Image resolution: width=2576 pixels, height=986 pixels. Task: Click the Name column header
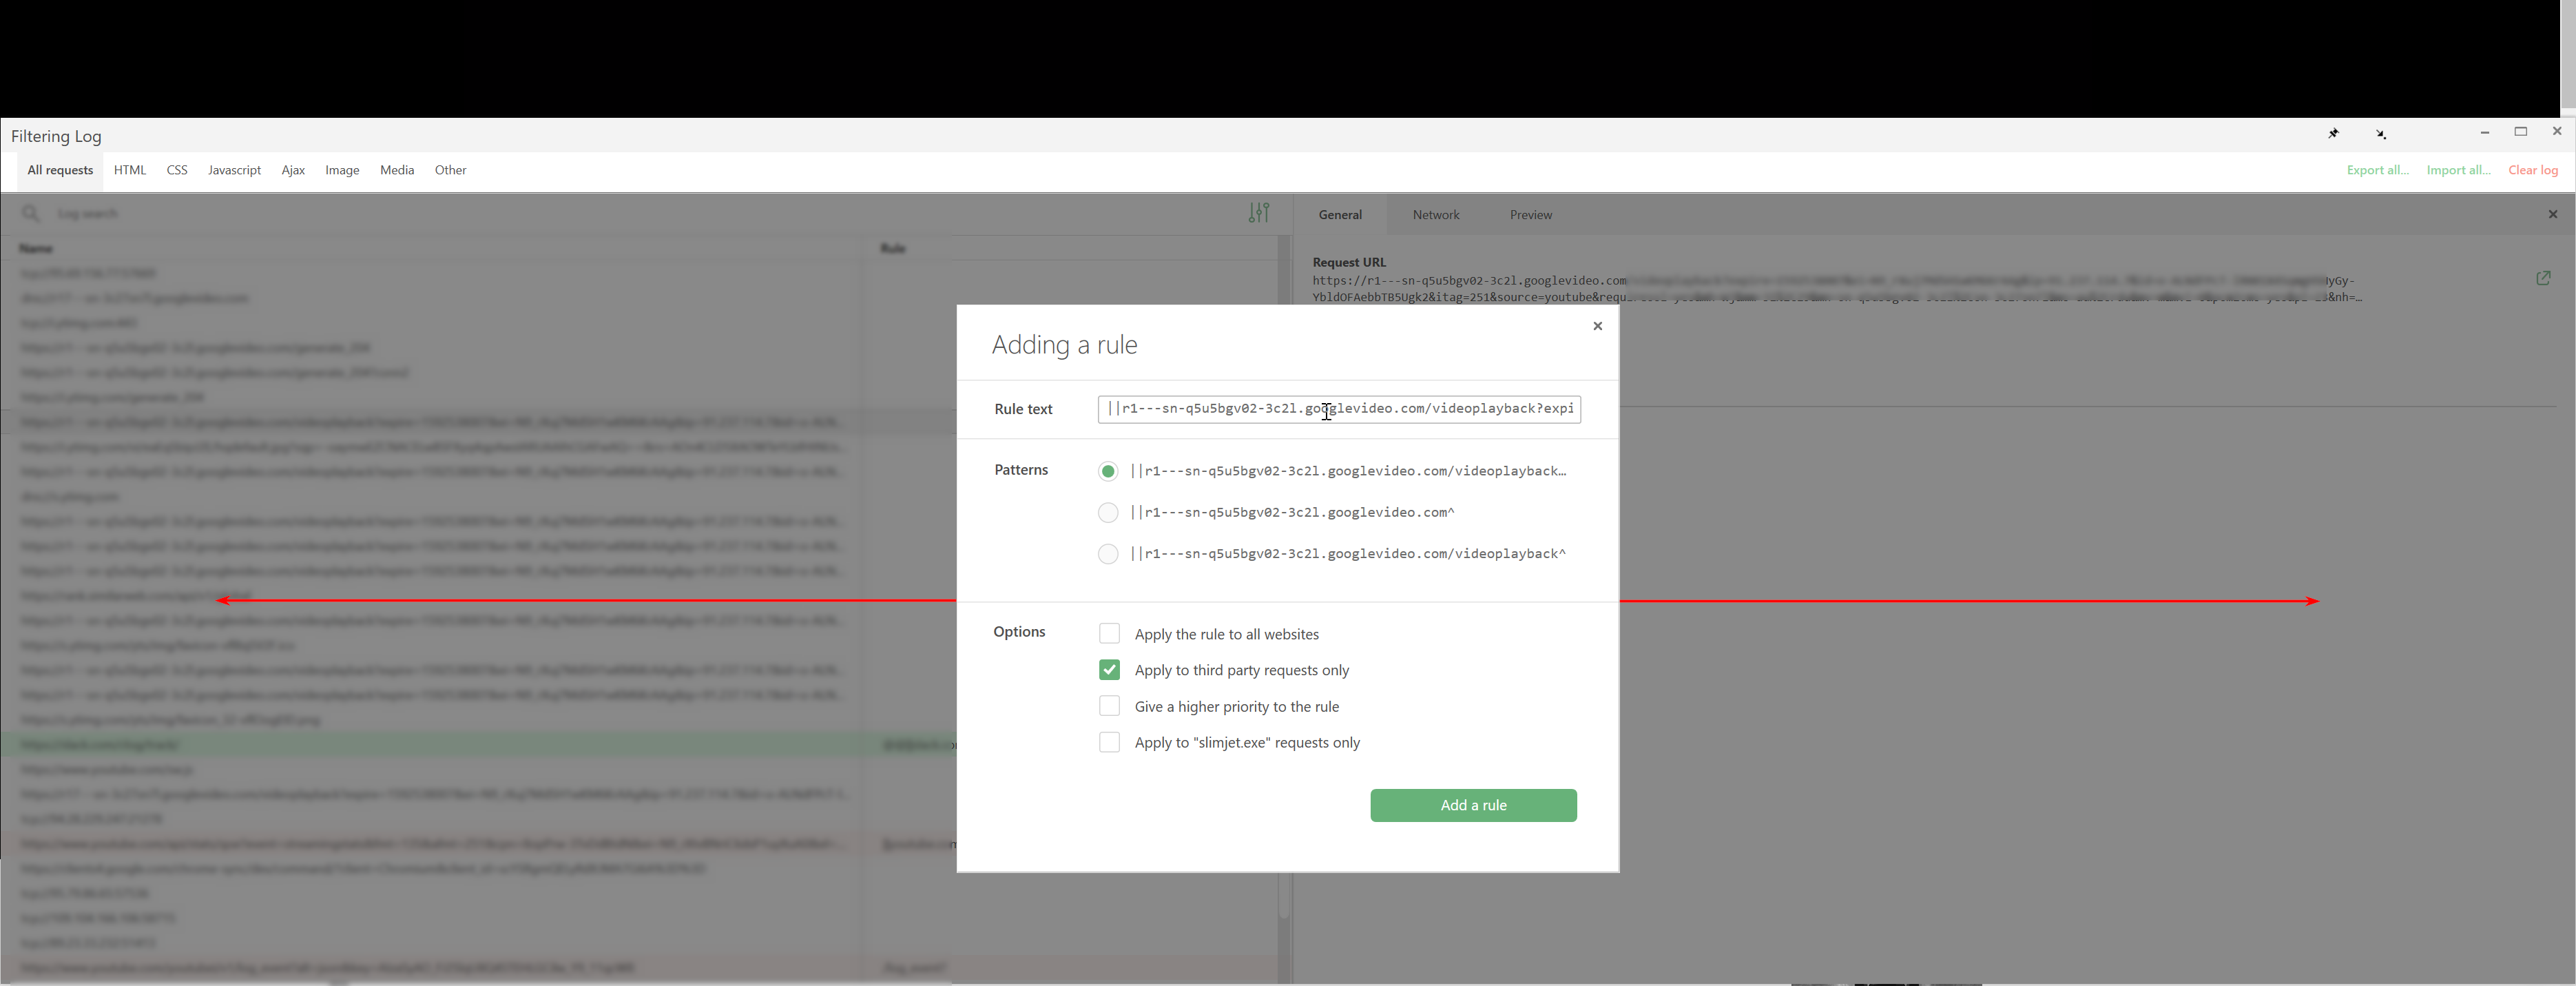coord(36,249)
